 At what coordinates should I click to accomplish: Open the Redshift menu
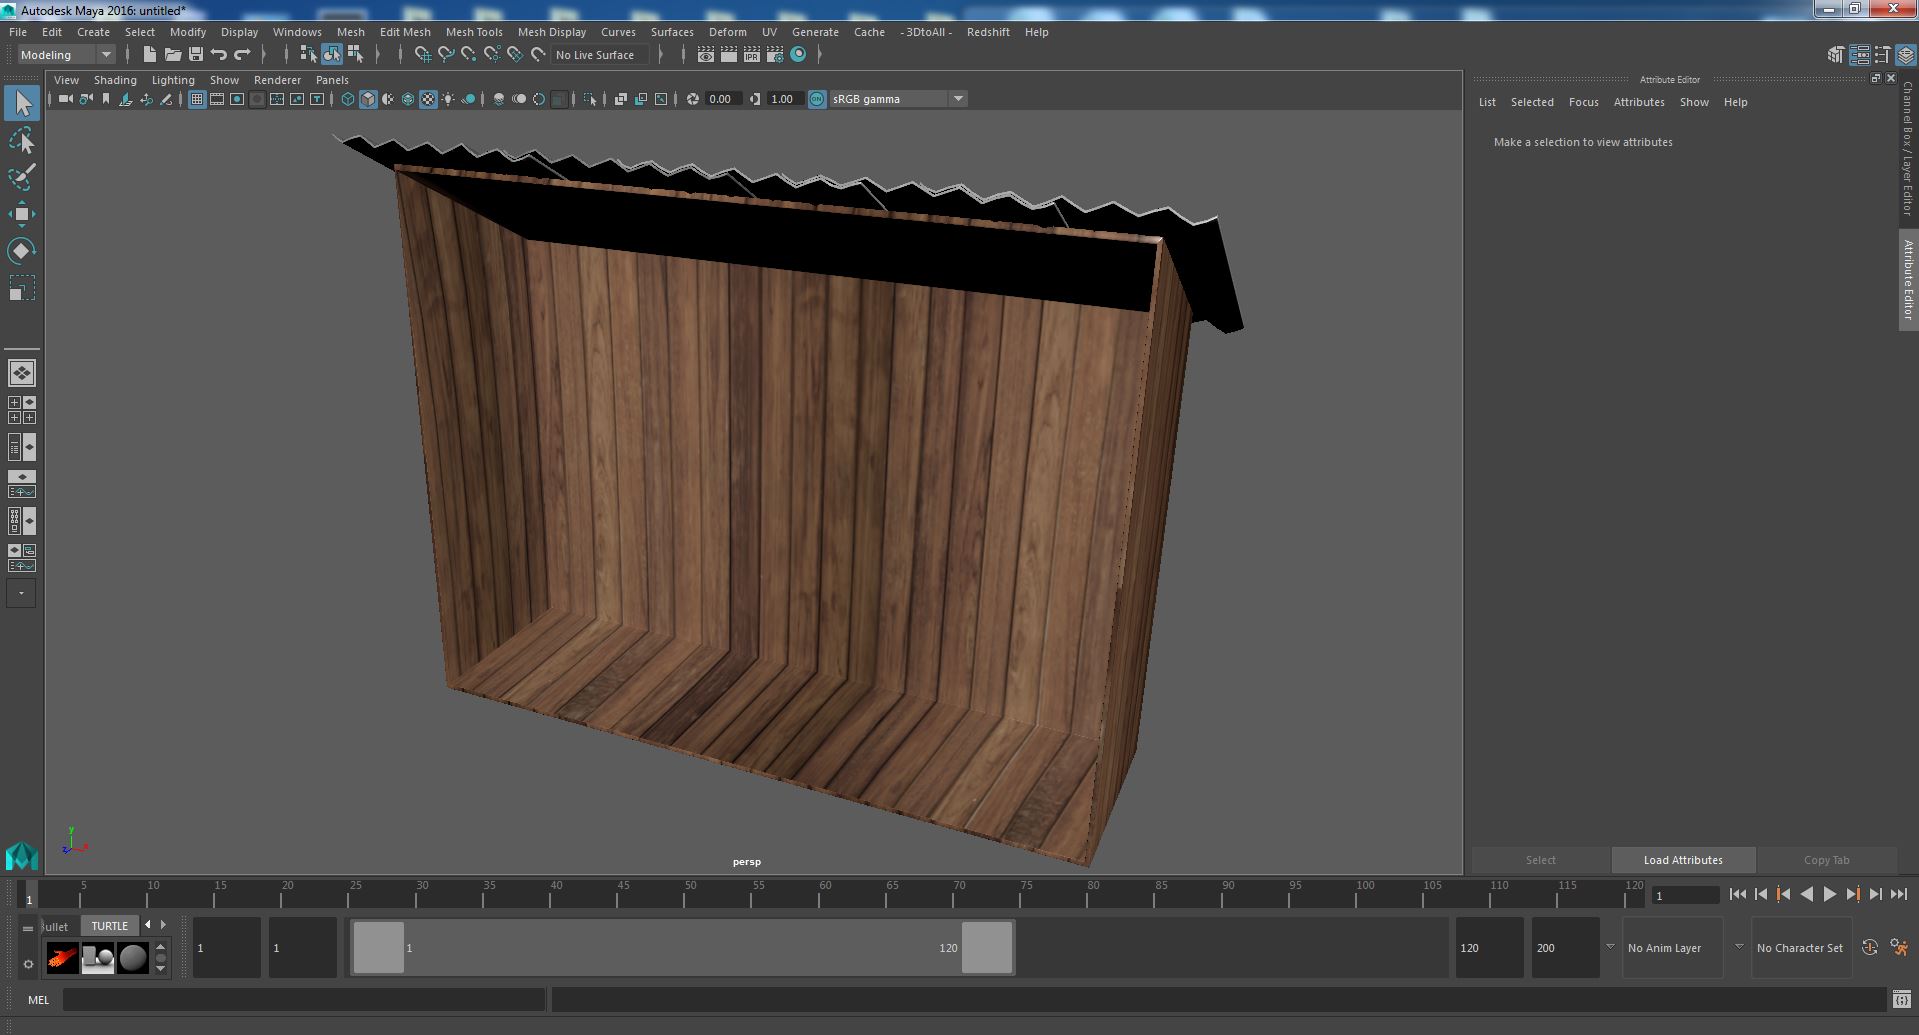(988, 32)
